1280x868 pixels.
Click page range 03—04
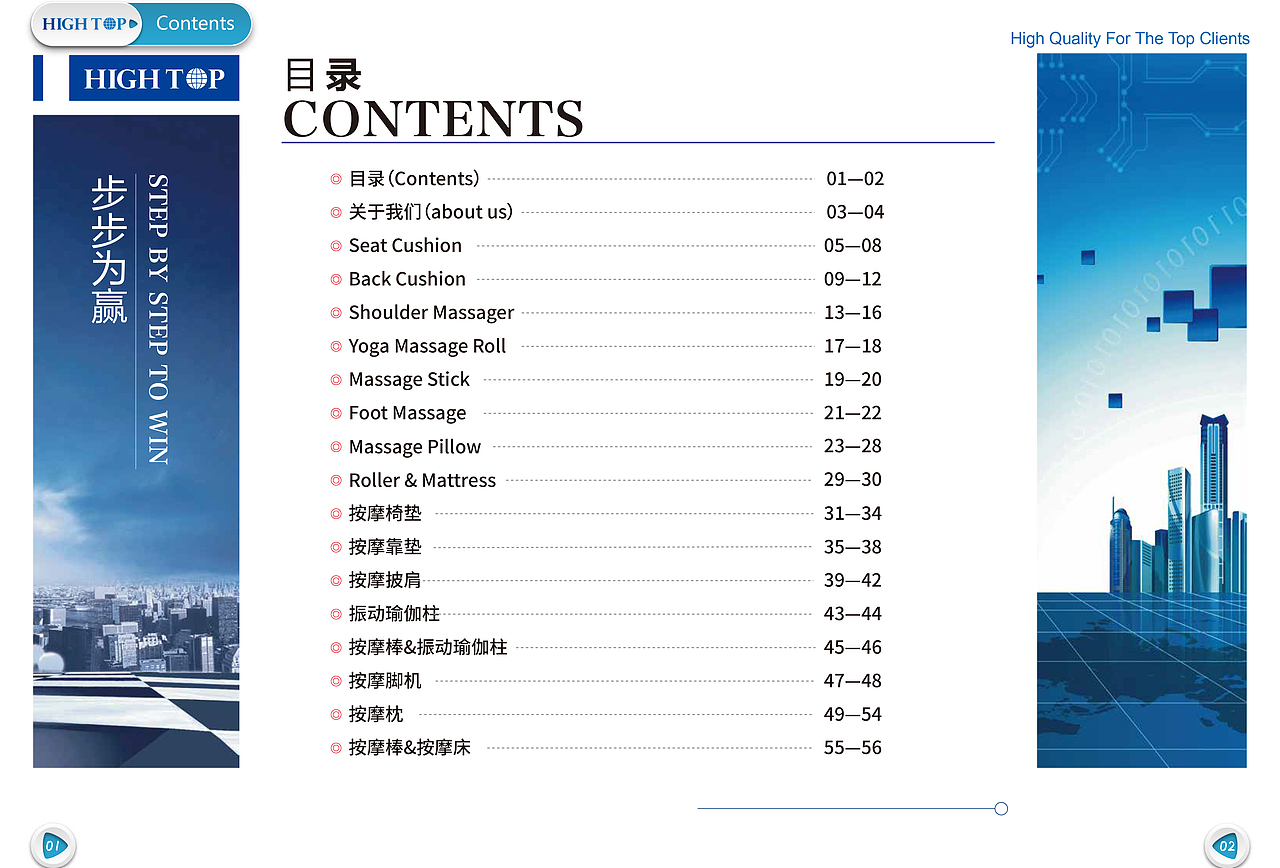(x=855, y=212)
